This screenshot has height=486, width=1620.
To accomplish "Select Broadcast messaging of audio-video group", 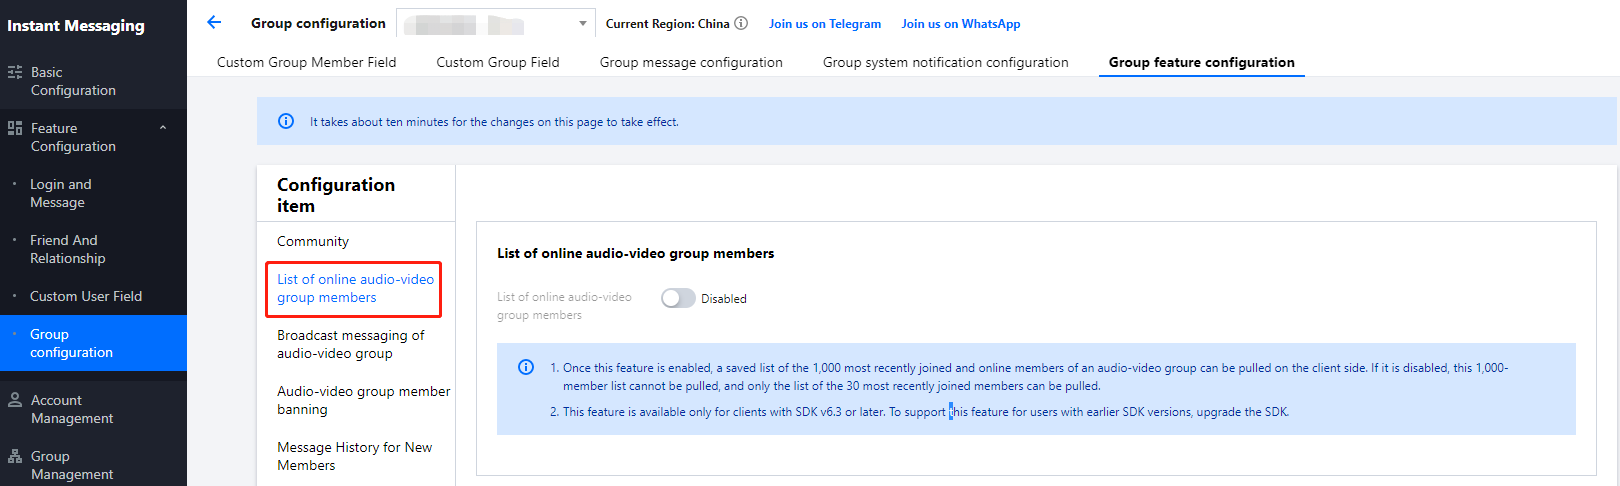I will point(350,344).
